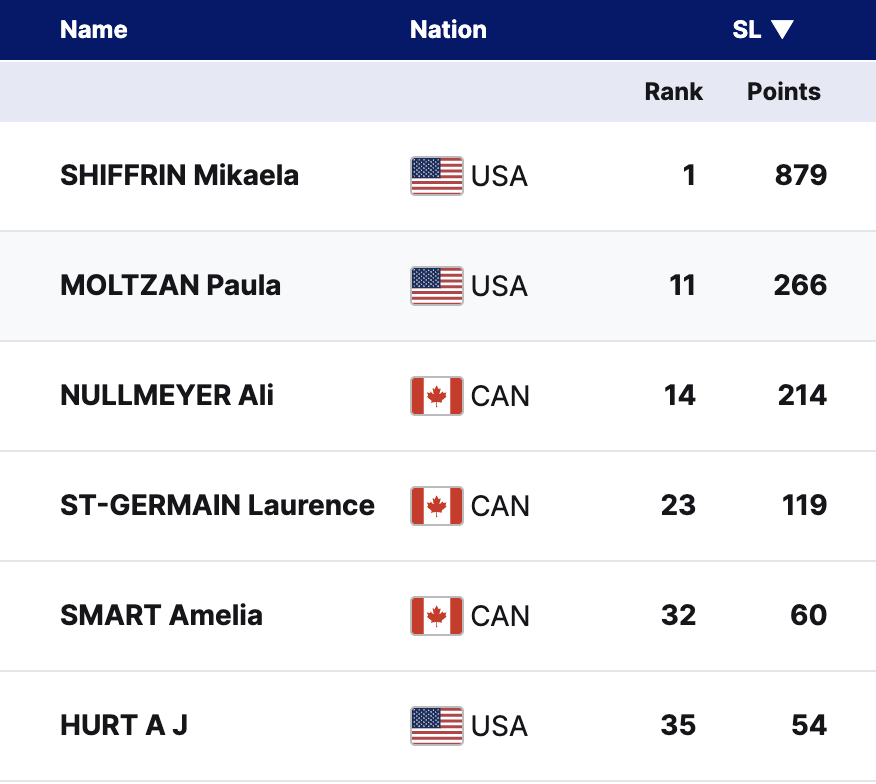Screen dimensions: 876x784
Task: Click the USA flag beside SHIFFRIN Mikaela
Action: [x=436, y=176]
